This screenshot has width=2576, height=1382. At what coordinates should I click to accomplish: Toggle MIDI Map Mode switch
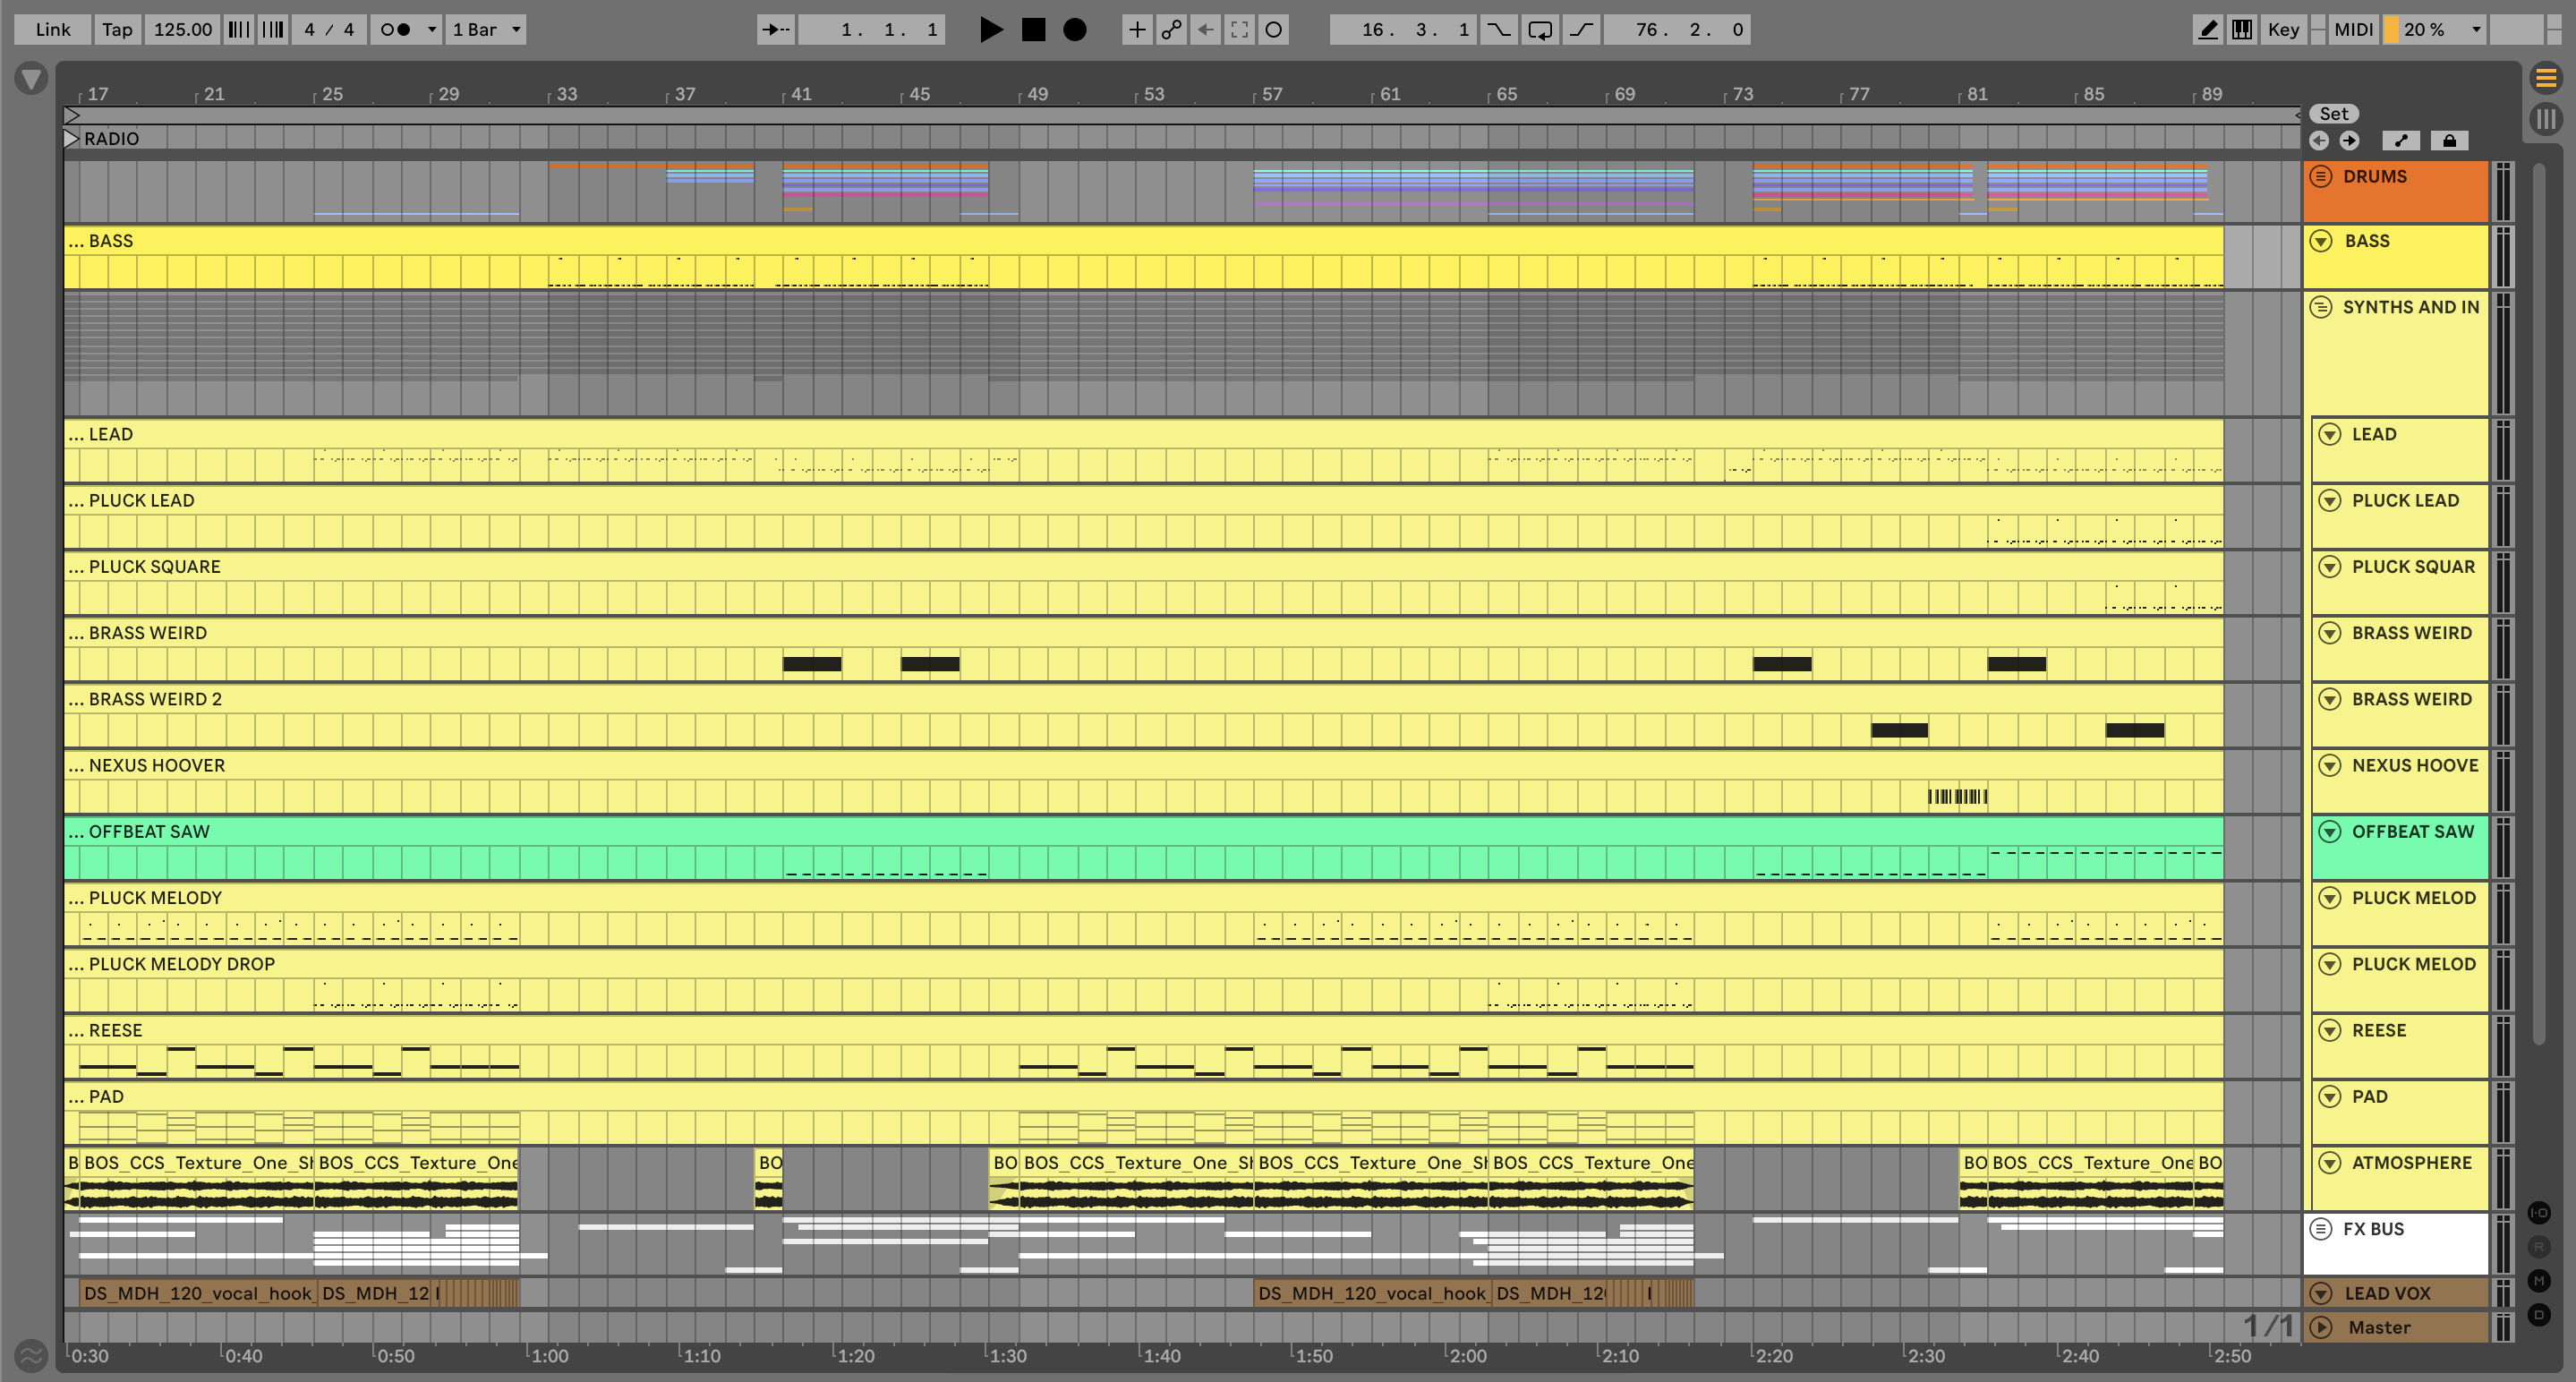pos(2353,29)
